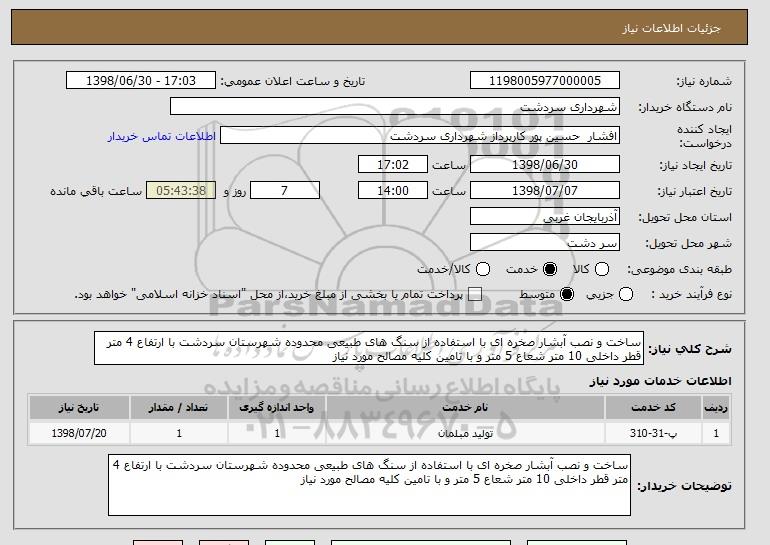Click the buyer notes text box توضیحات خریدار
Viewport: 770px width, 545px height.
point(369,485)
